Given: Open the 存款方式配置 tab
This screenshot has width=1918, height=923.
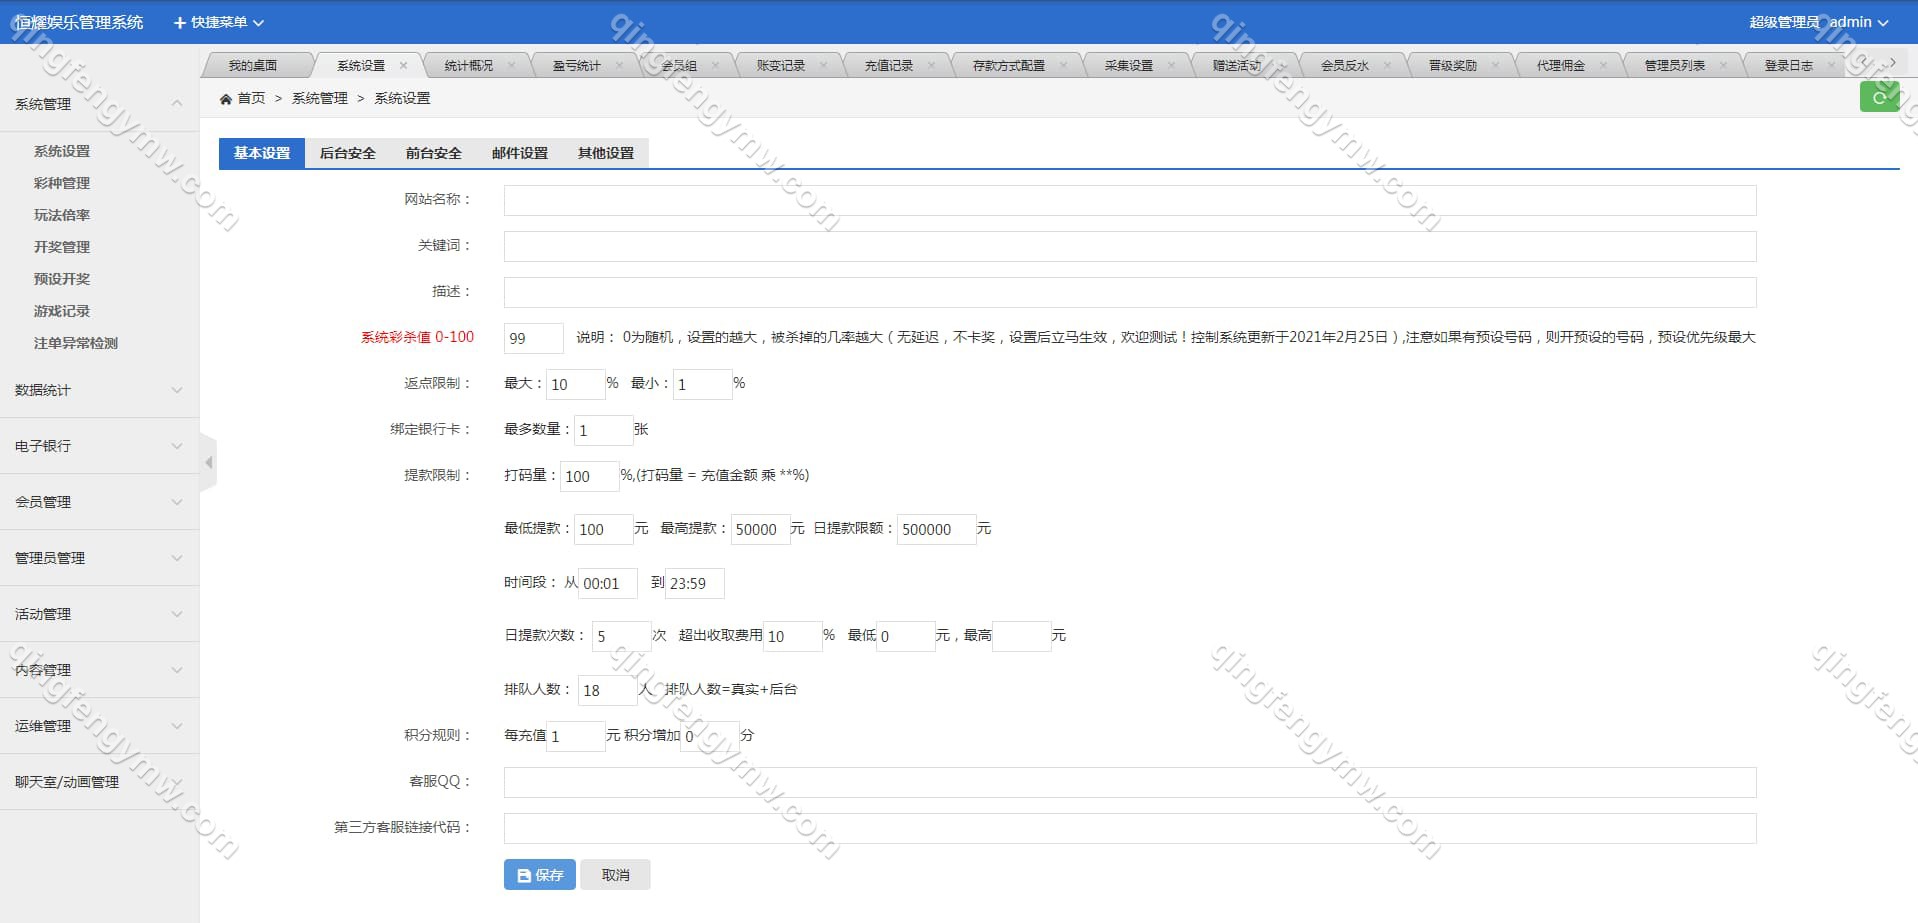Looking at the screenshot, I should 1008,66.
